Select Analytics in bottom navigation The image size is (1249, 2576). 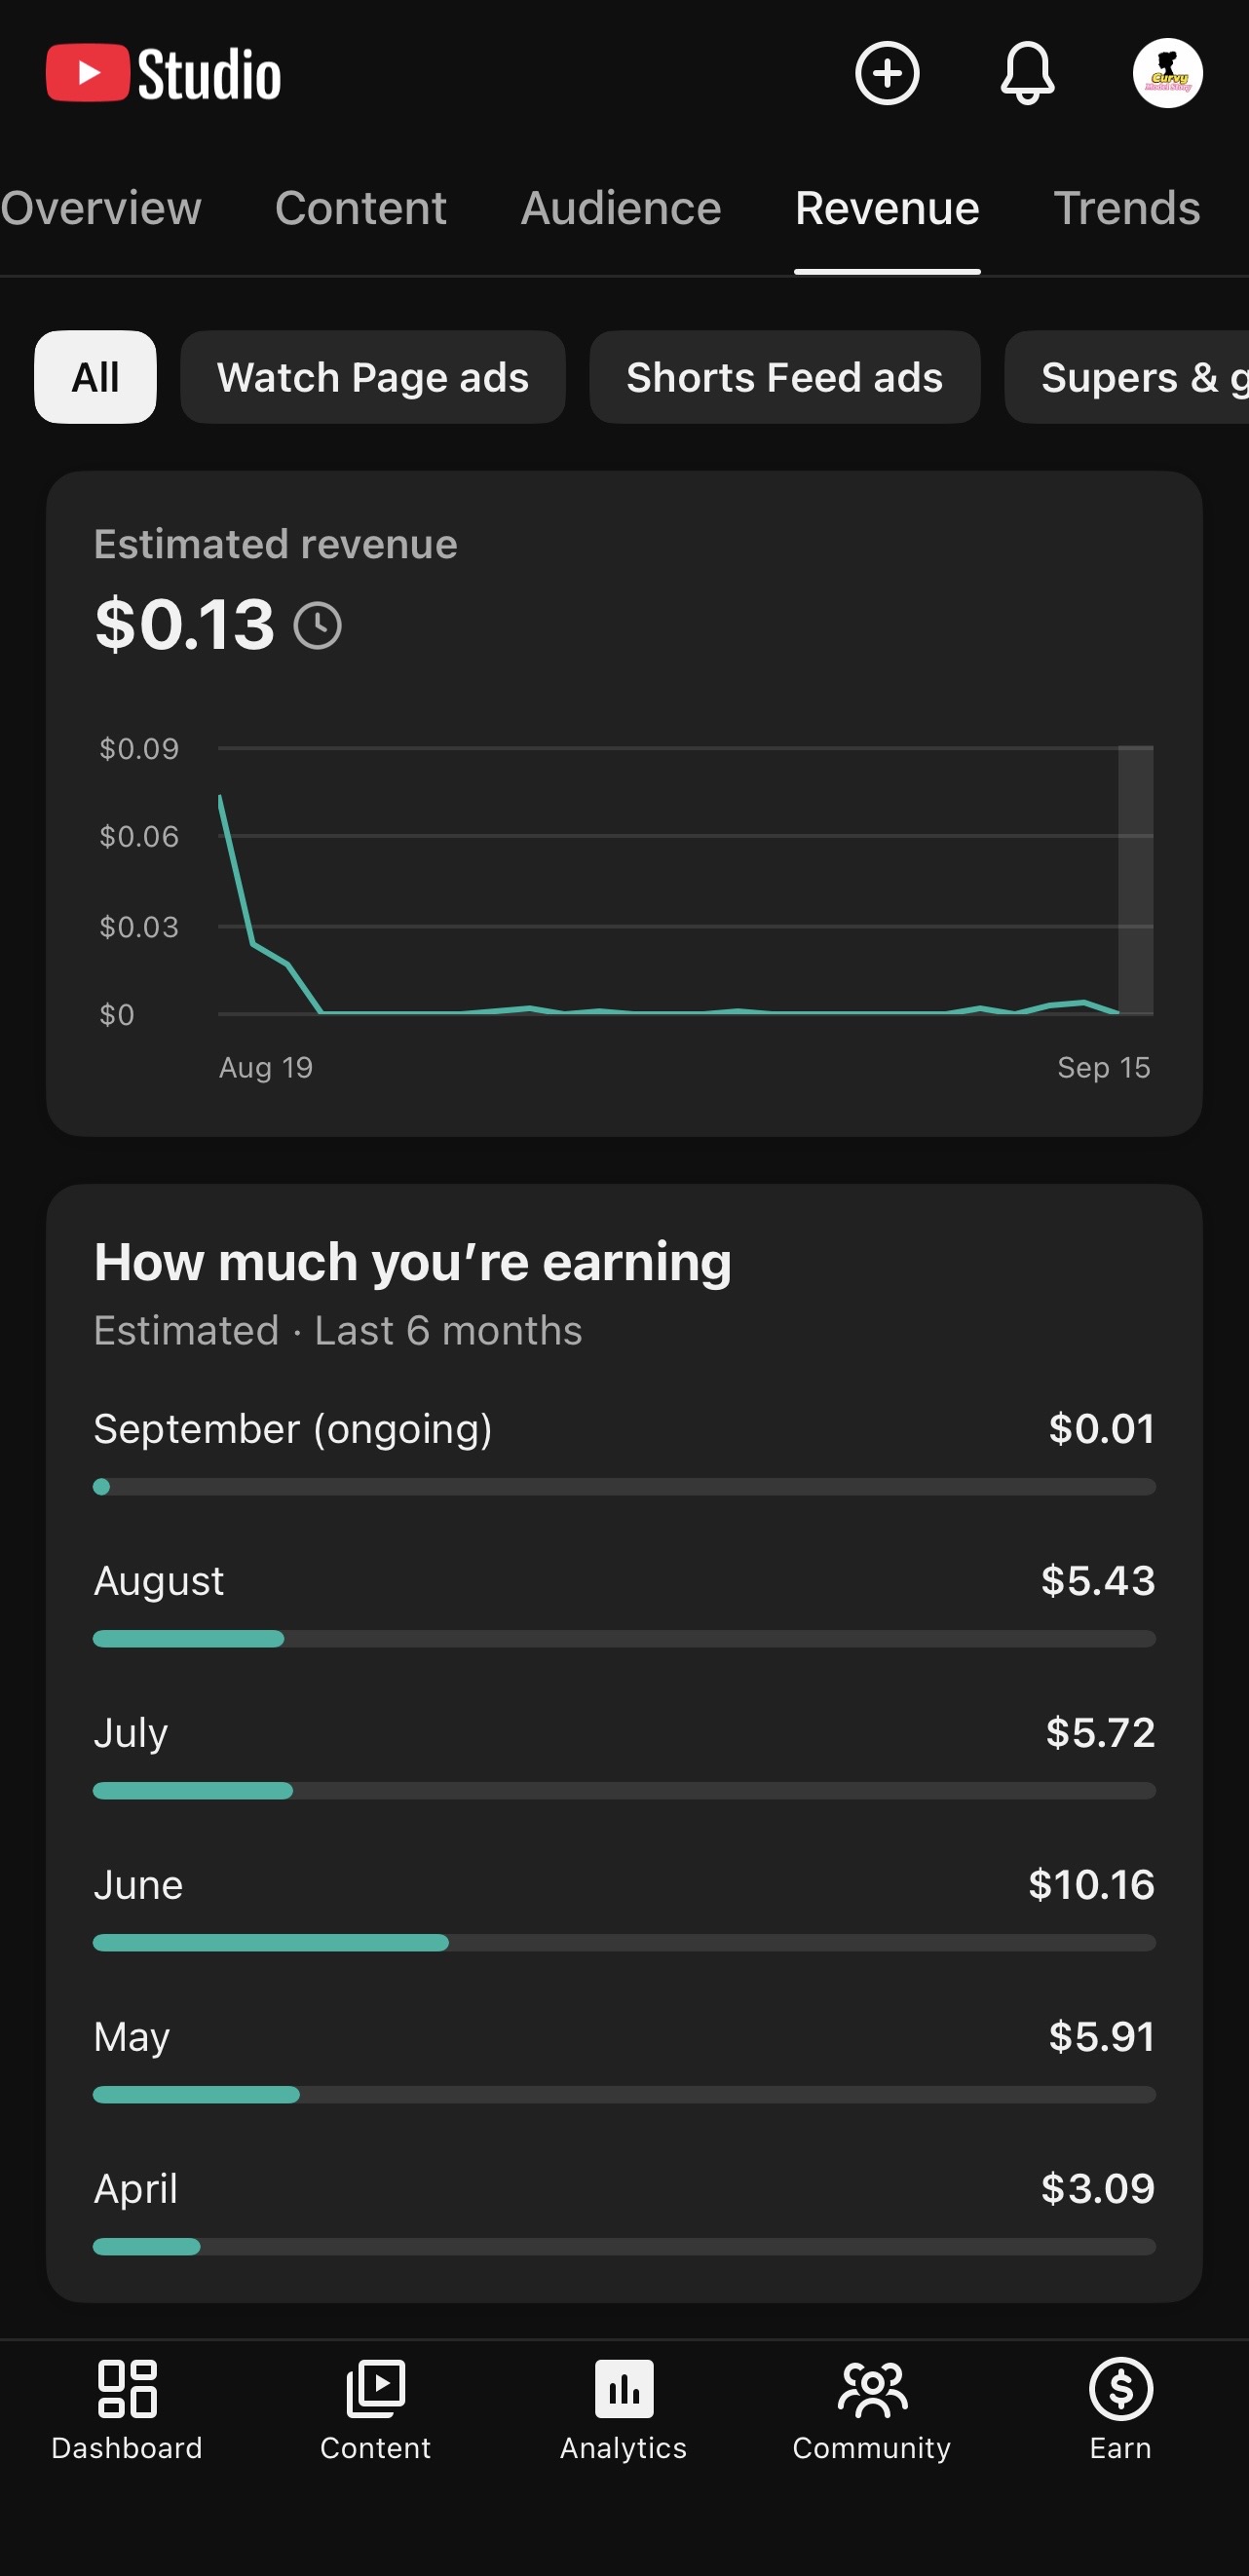(624, 2410)
